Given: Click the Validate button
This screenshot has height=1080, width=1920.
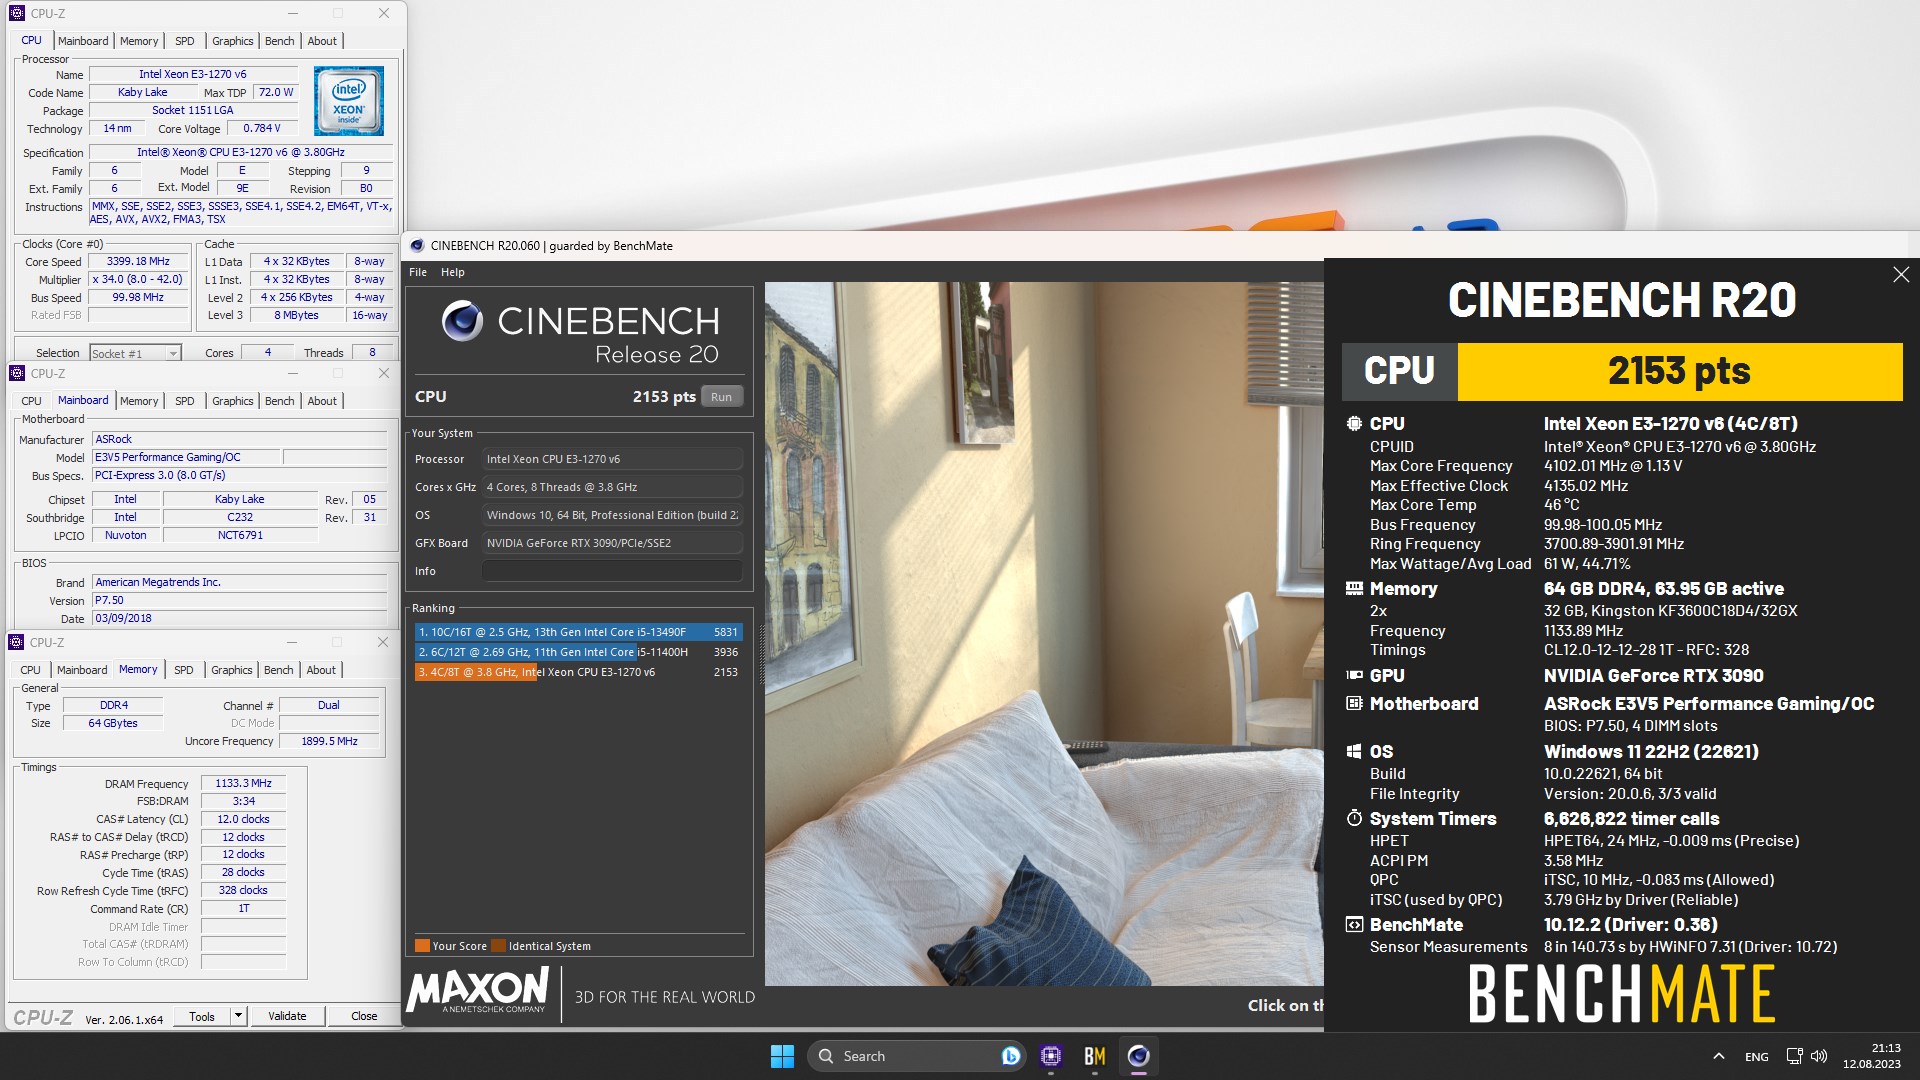Looking at the screenshot, I should [x=287, y=1016].
